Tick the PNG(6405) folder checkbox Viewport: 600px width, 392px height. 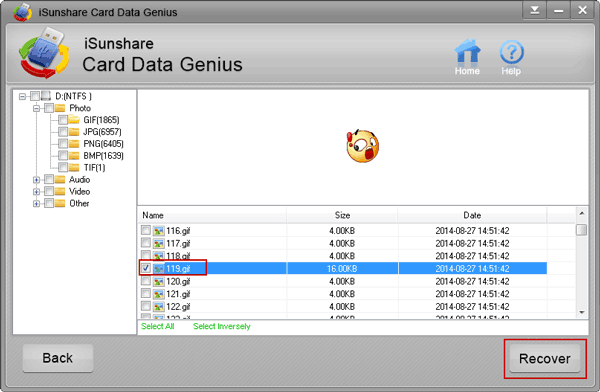[63, 144]
